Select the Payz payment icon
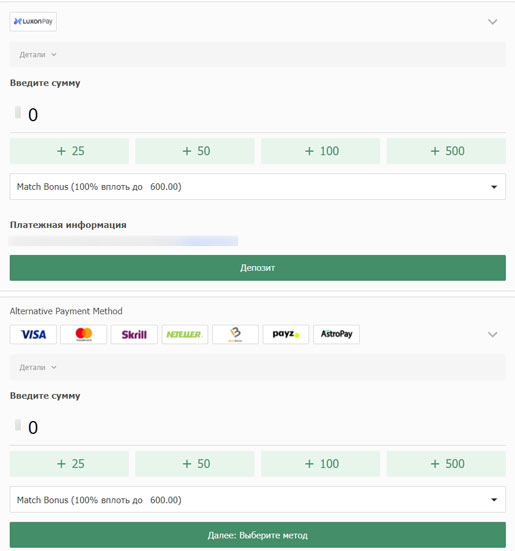This screenshot has width=515, height=551. click(286, 334)
